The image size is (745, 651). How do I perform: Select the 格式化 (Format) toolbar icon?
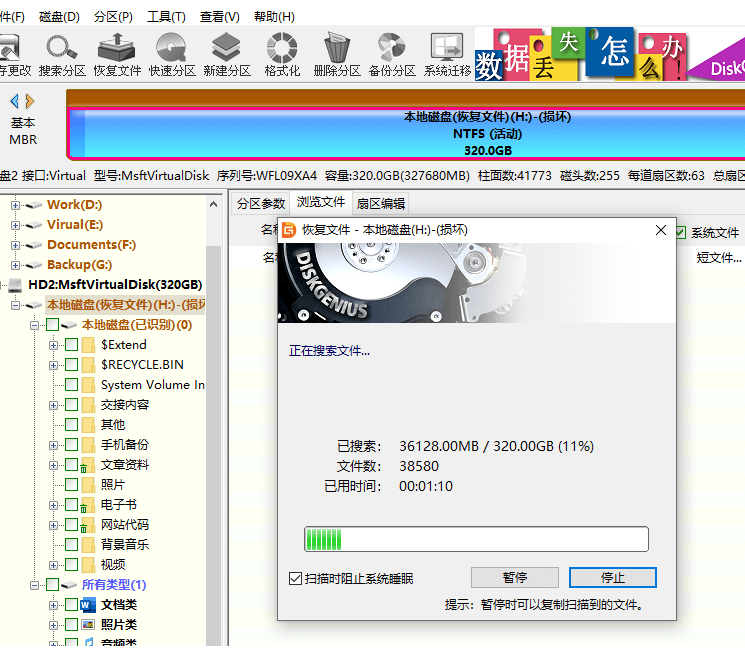[x=282, y=55]
